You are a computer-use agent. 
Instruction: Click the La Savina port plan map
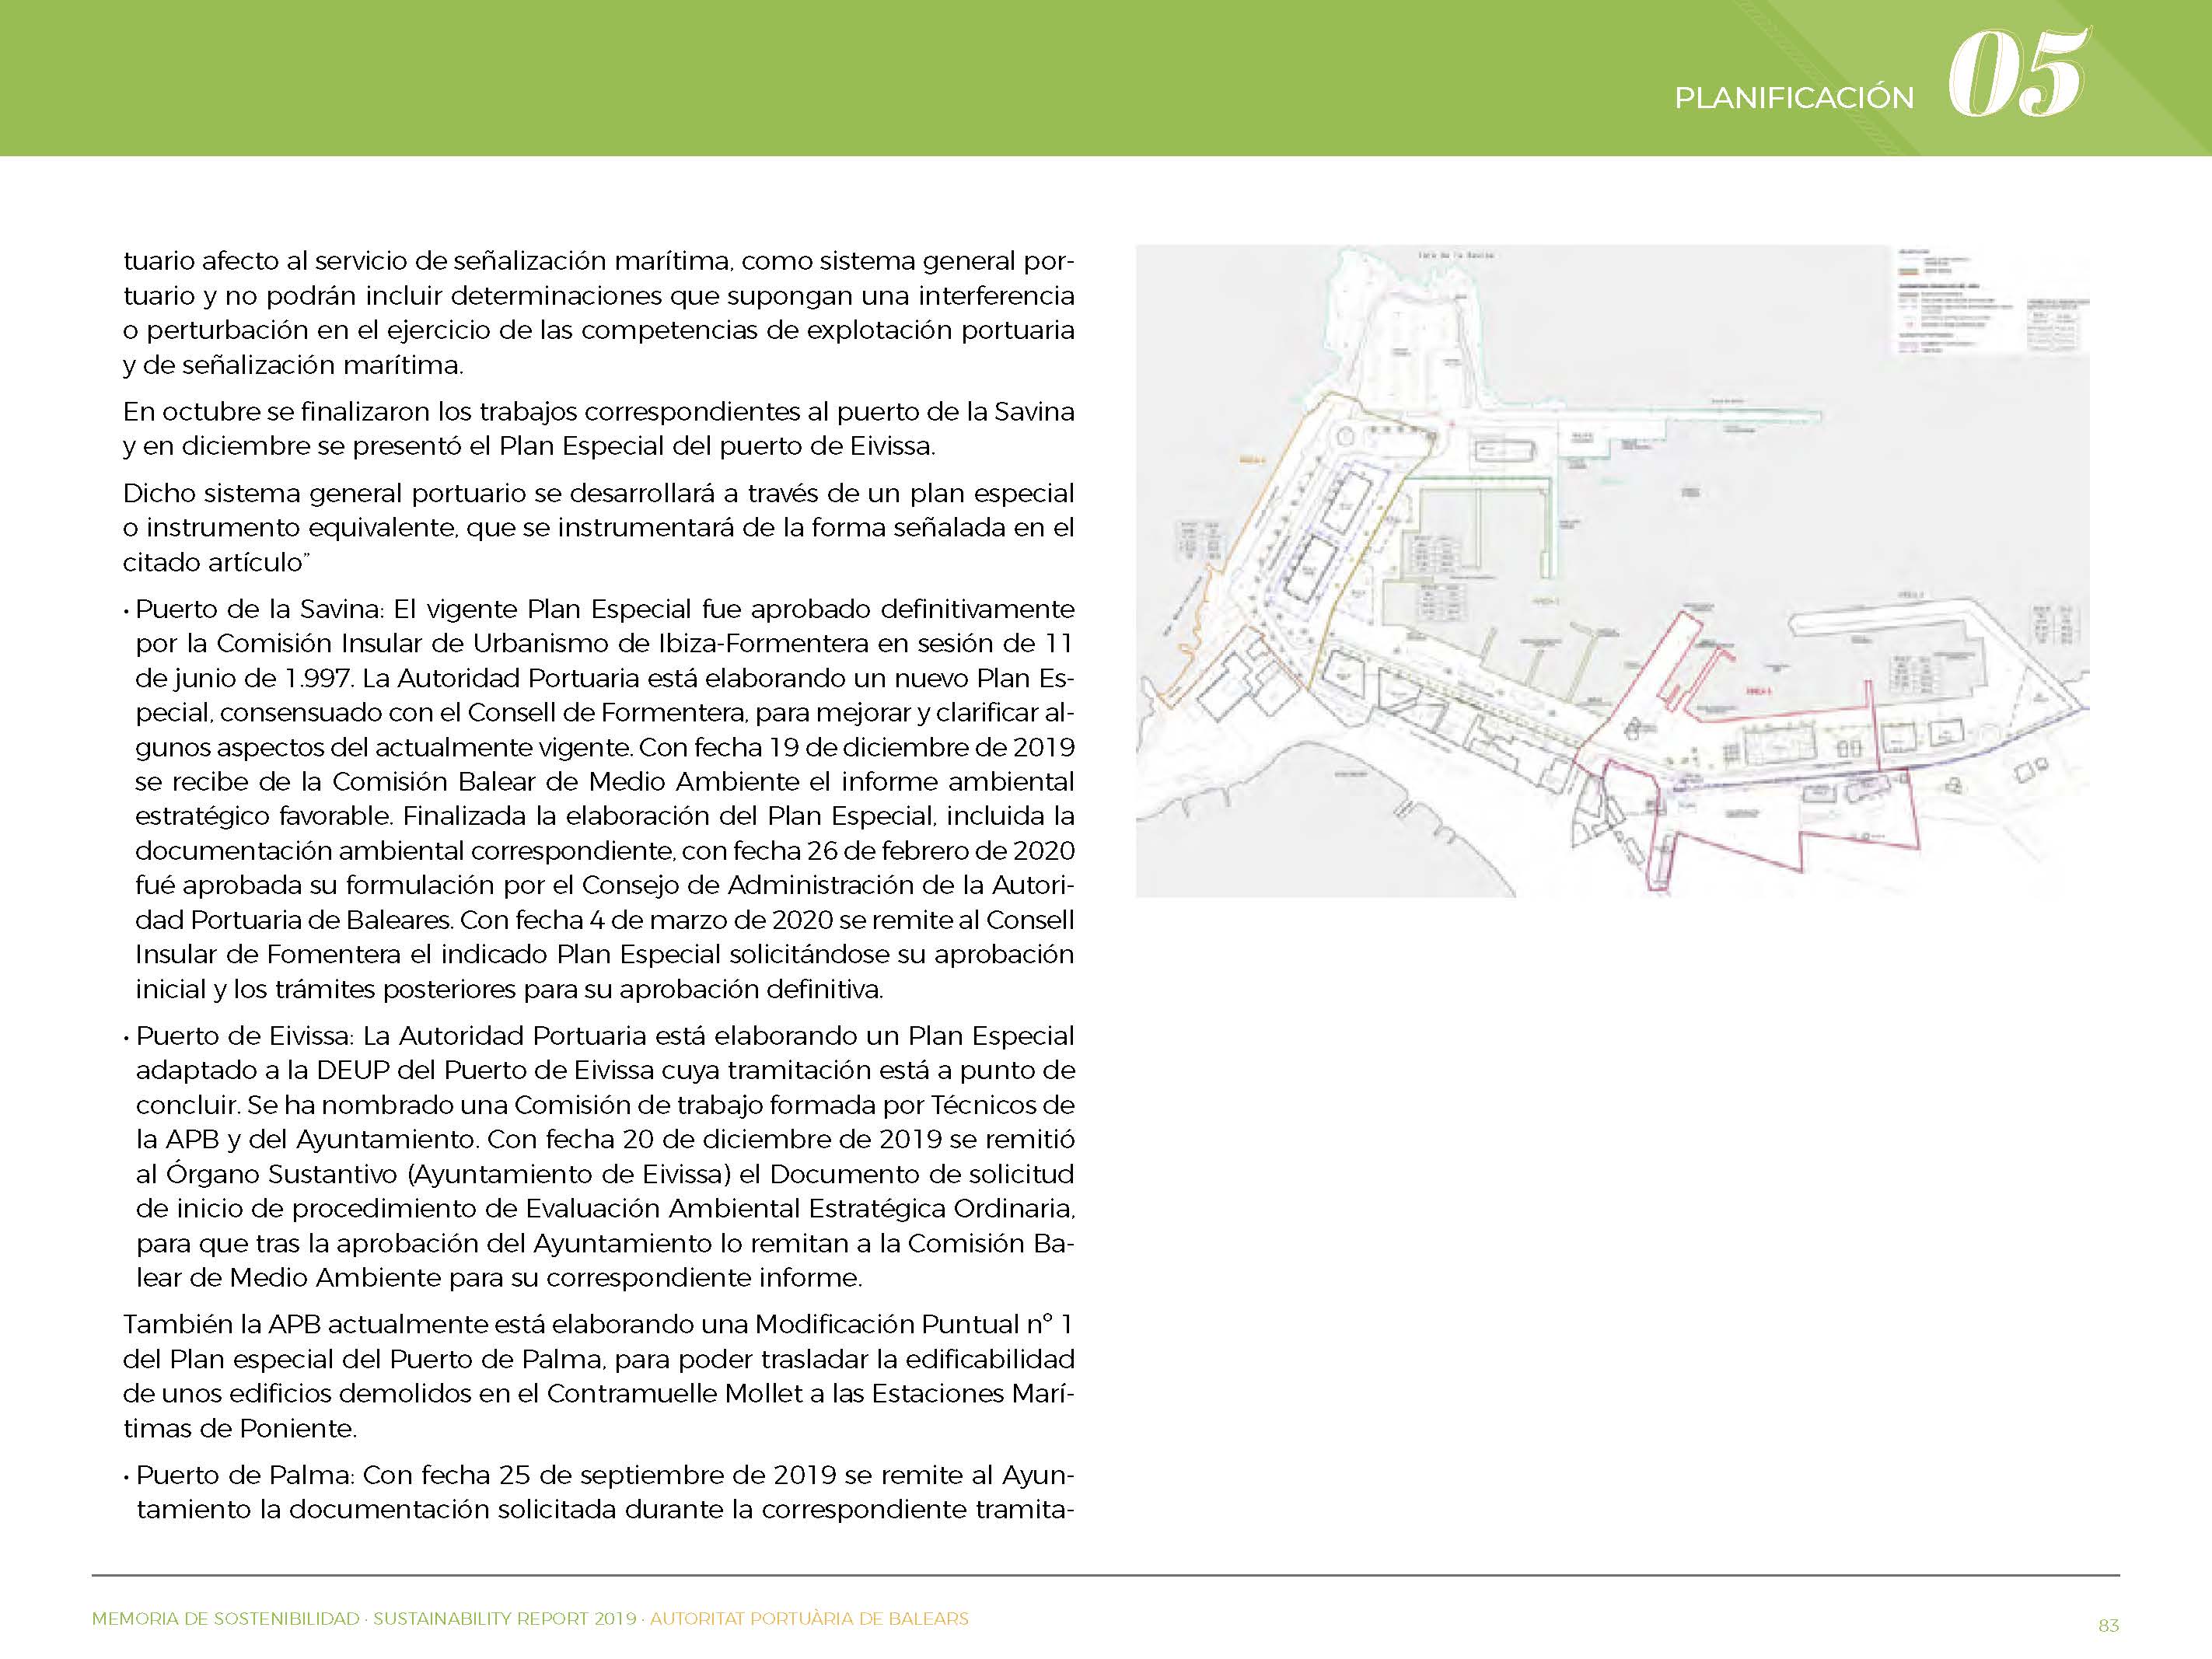(x=1610, y=570)
